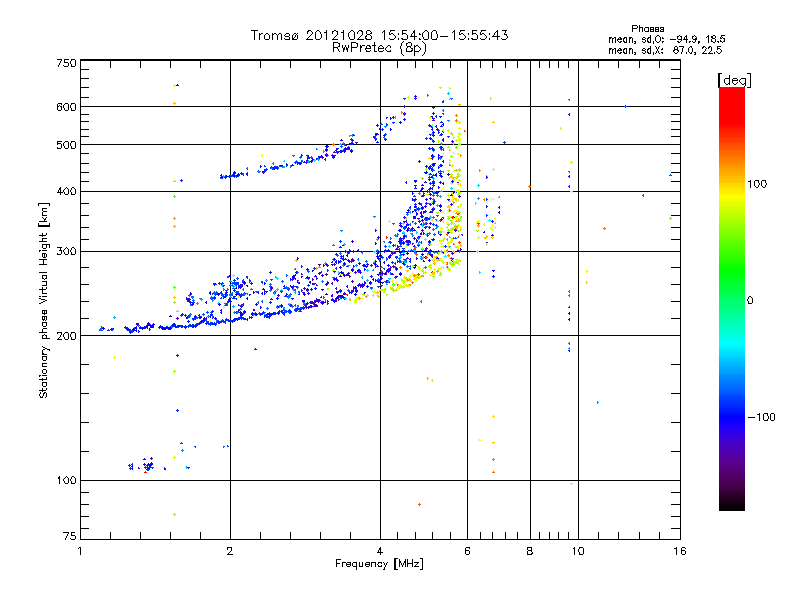Click the phase colorbar scale
The width and height of the screenshot is (800, 600).
[732, 298]
